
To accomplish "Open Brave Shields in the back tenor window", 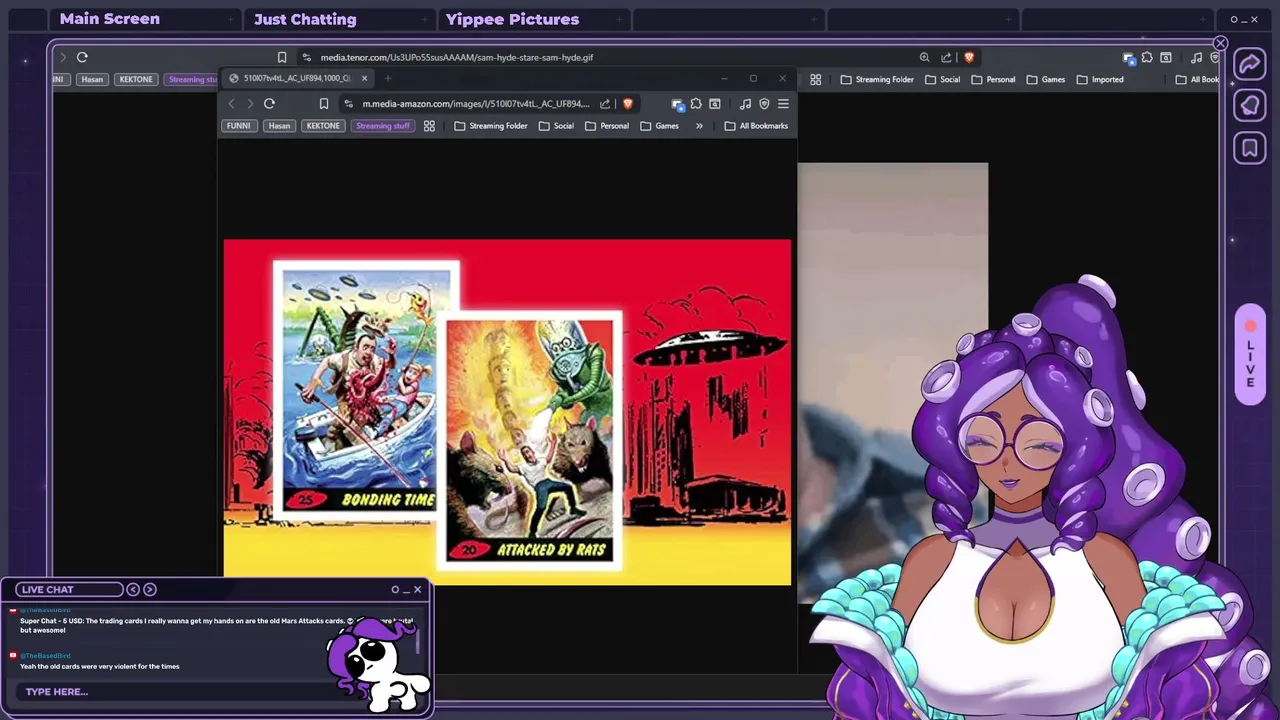I will tap(968, 57).
